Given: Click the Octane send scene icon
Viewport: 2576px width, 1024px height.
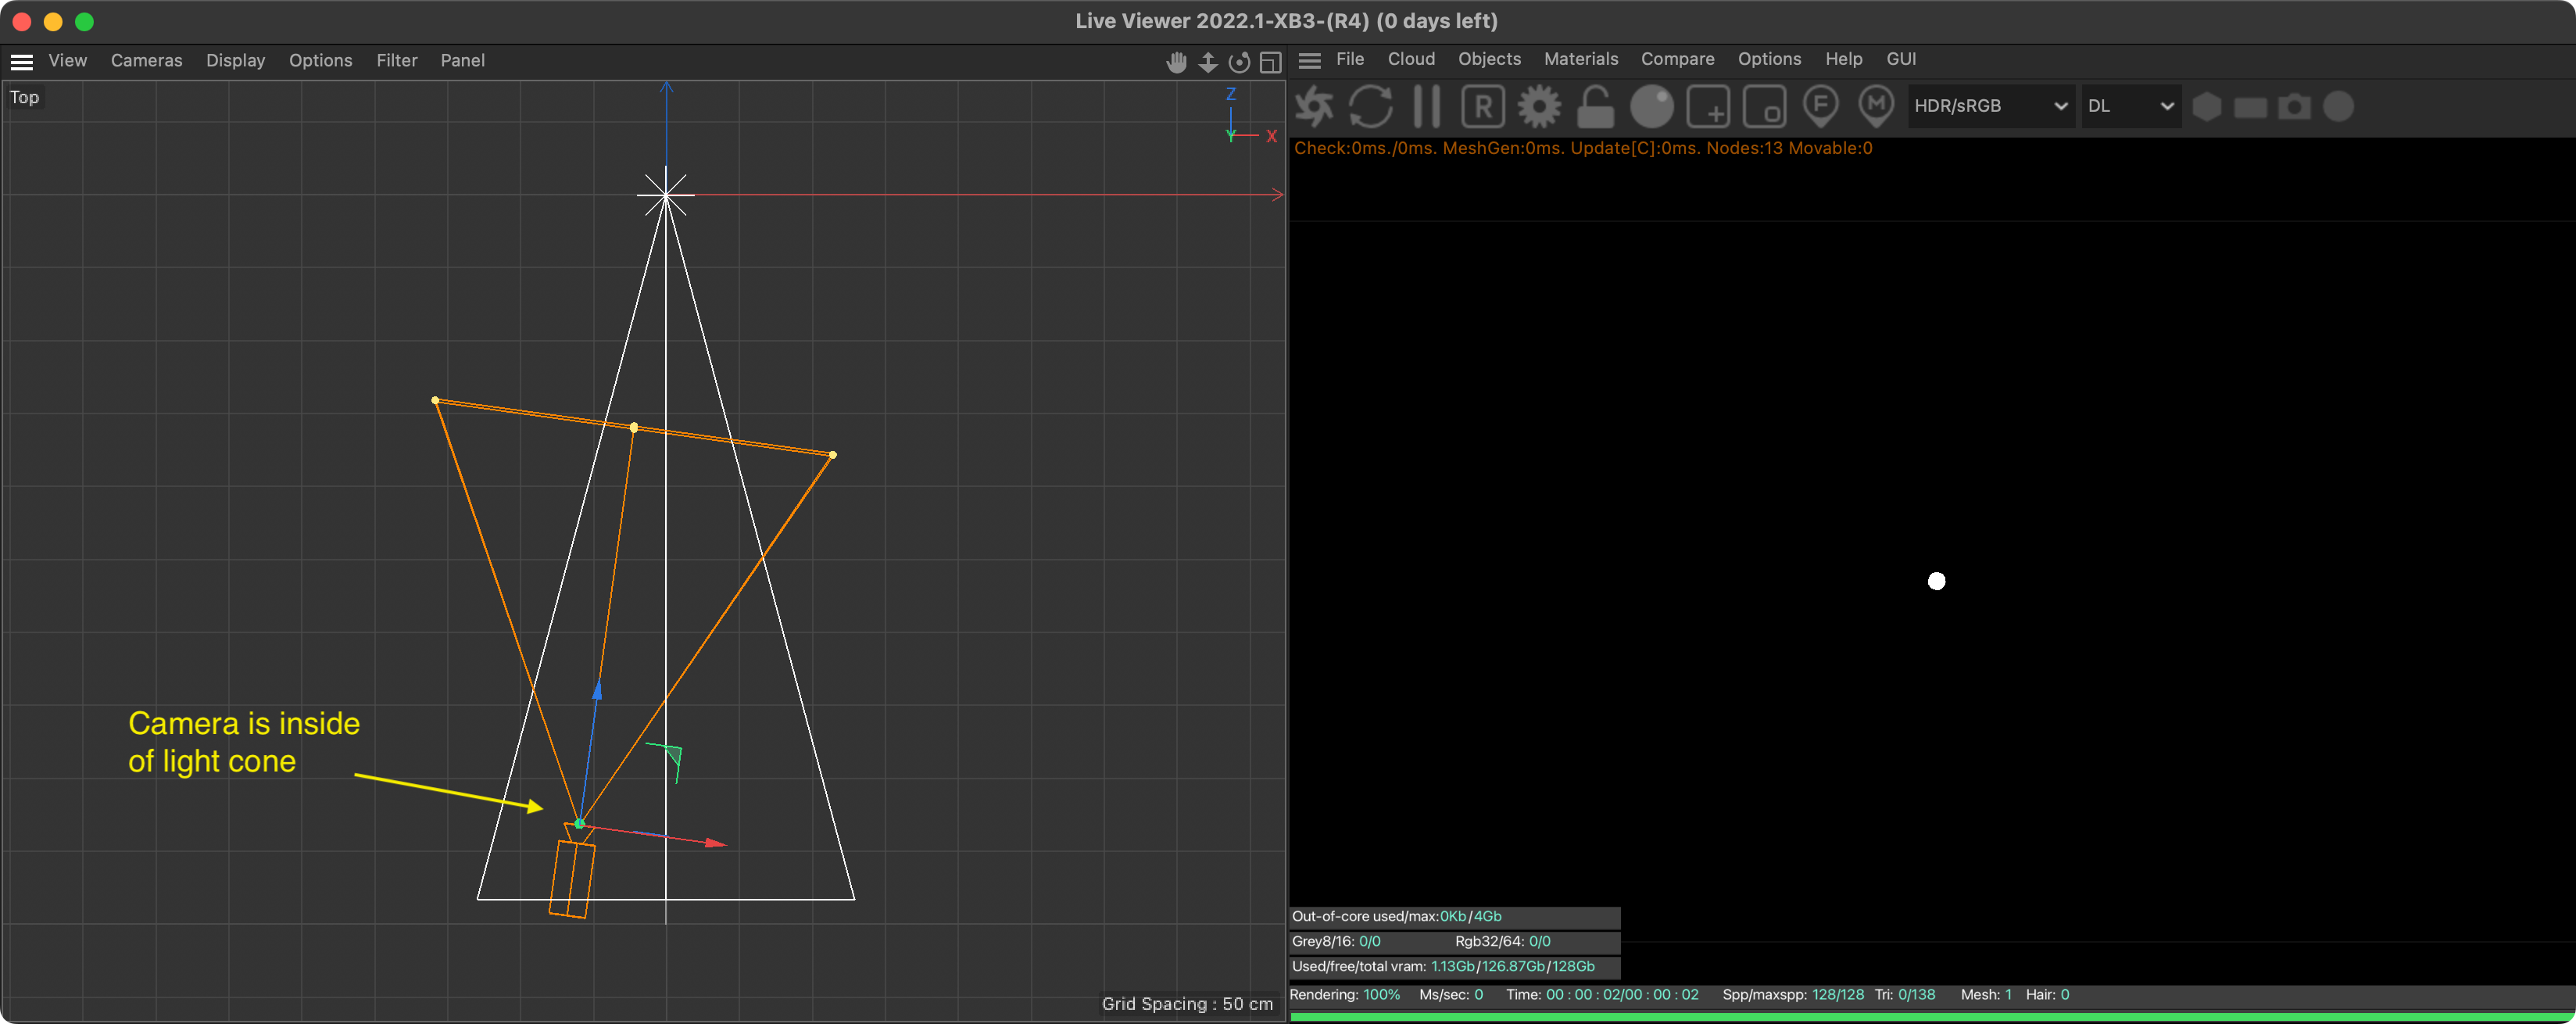Looking at the screenshot, I should (1314, 106).
